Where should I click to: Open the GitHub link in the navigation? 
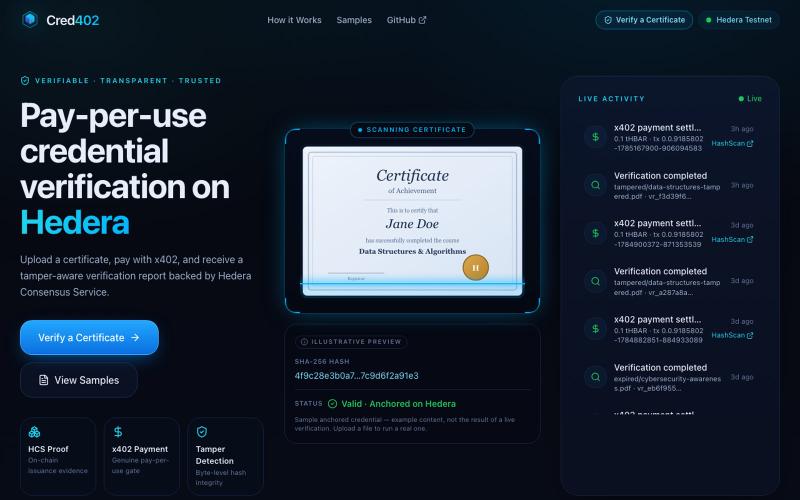pyautogui.click(x=406, y=20)
